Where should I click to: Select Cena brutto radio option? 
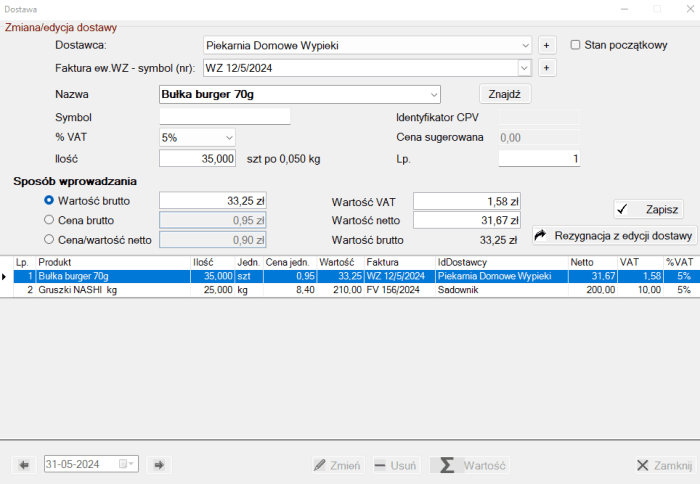(49, 220)
